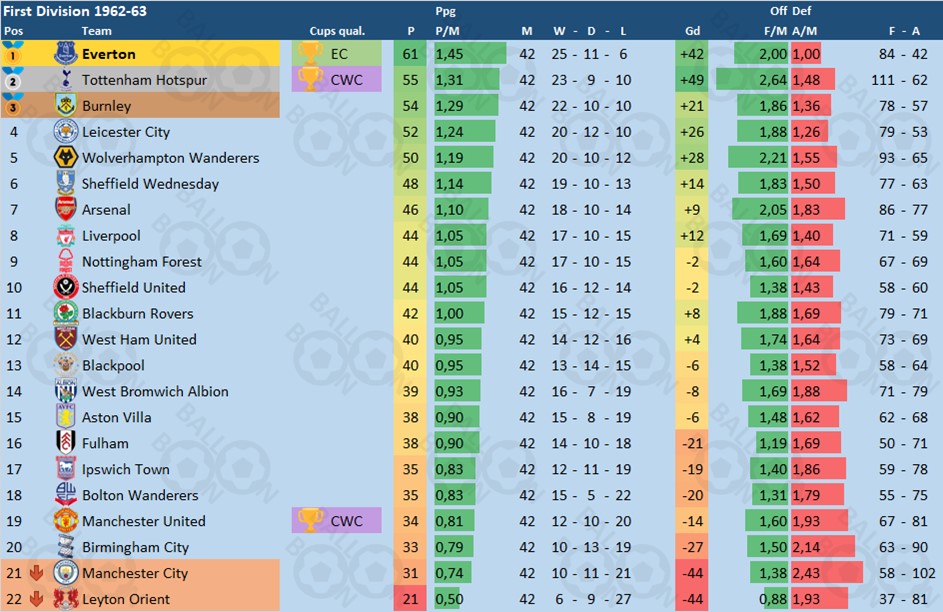Click the trophy icon beside EC
943x612 pixels.
click(x=310, y=54)
